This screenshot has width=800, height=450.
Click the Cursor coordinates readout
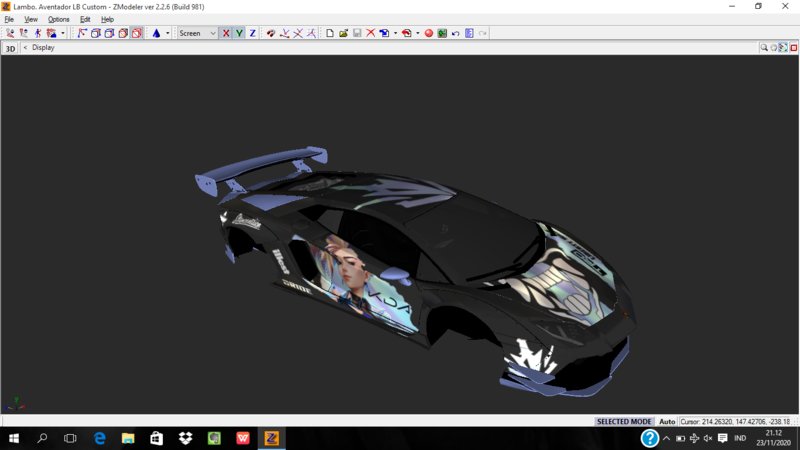(x=735, y=421)
